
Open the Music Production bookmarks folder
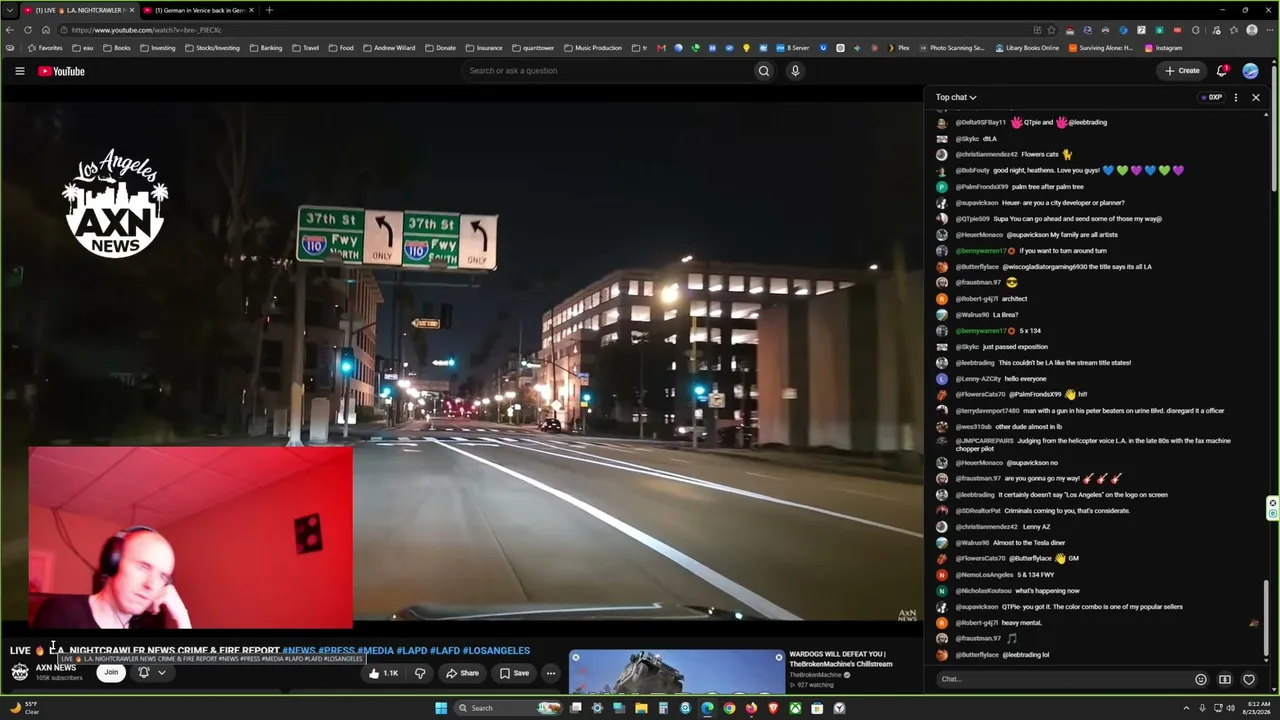[593, 48]
